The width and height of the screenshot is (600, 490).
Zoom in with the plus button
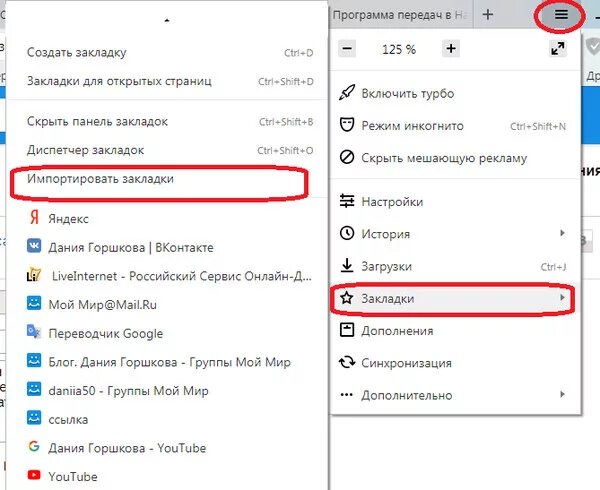click(451, 49)
